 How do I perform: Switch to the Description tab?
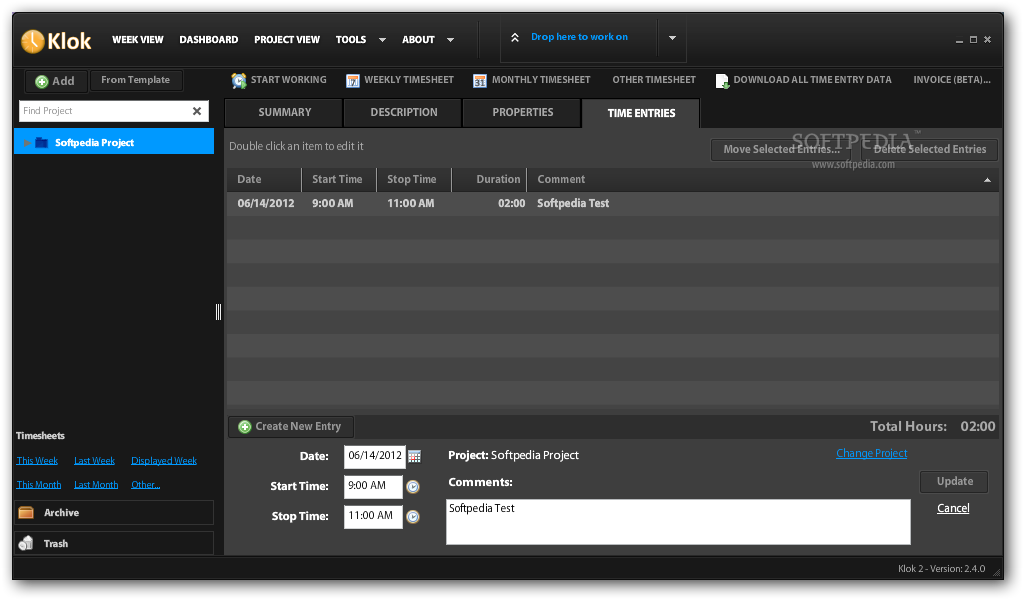pyautogui.click(x=404, y=112)
